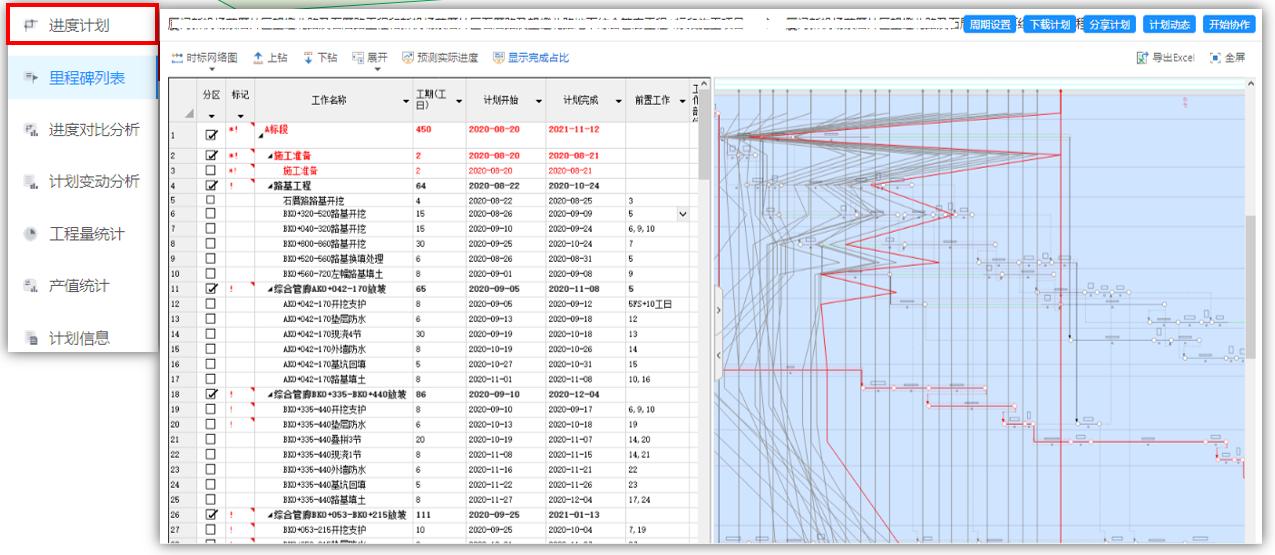Uncheck the 路基工程 row checkbox
This screenshot has height=555, width=1275.
[210, 184]
